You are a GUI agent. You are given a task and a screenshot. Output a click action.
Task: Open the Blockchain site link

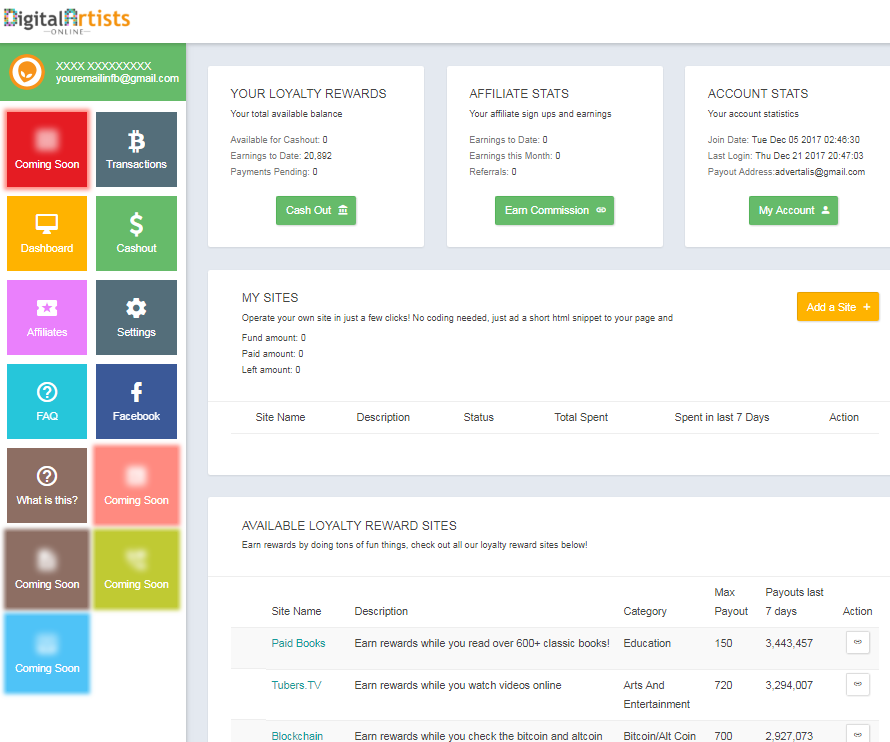coord(297,736)
